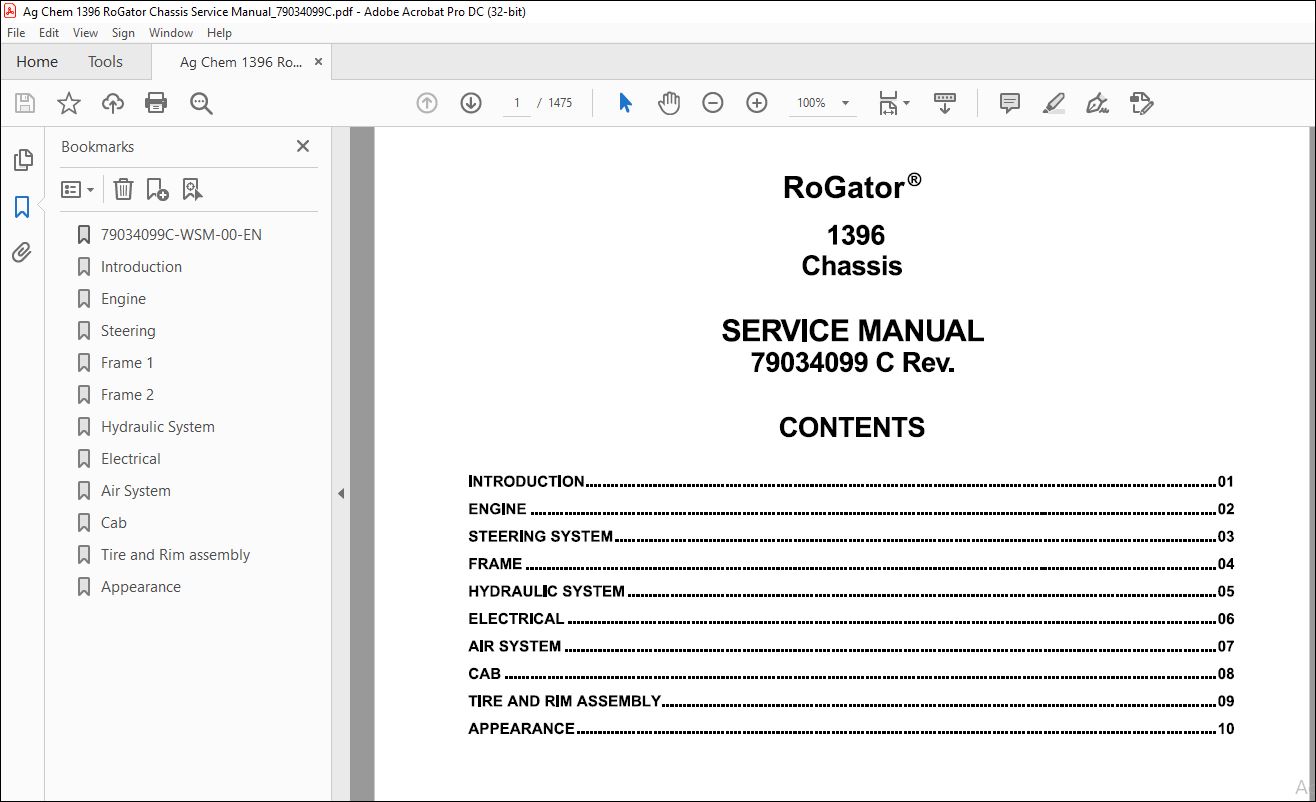
Task: Activate the Hand pan tool
Action: pyautogui.click(x=669, y=103)
